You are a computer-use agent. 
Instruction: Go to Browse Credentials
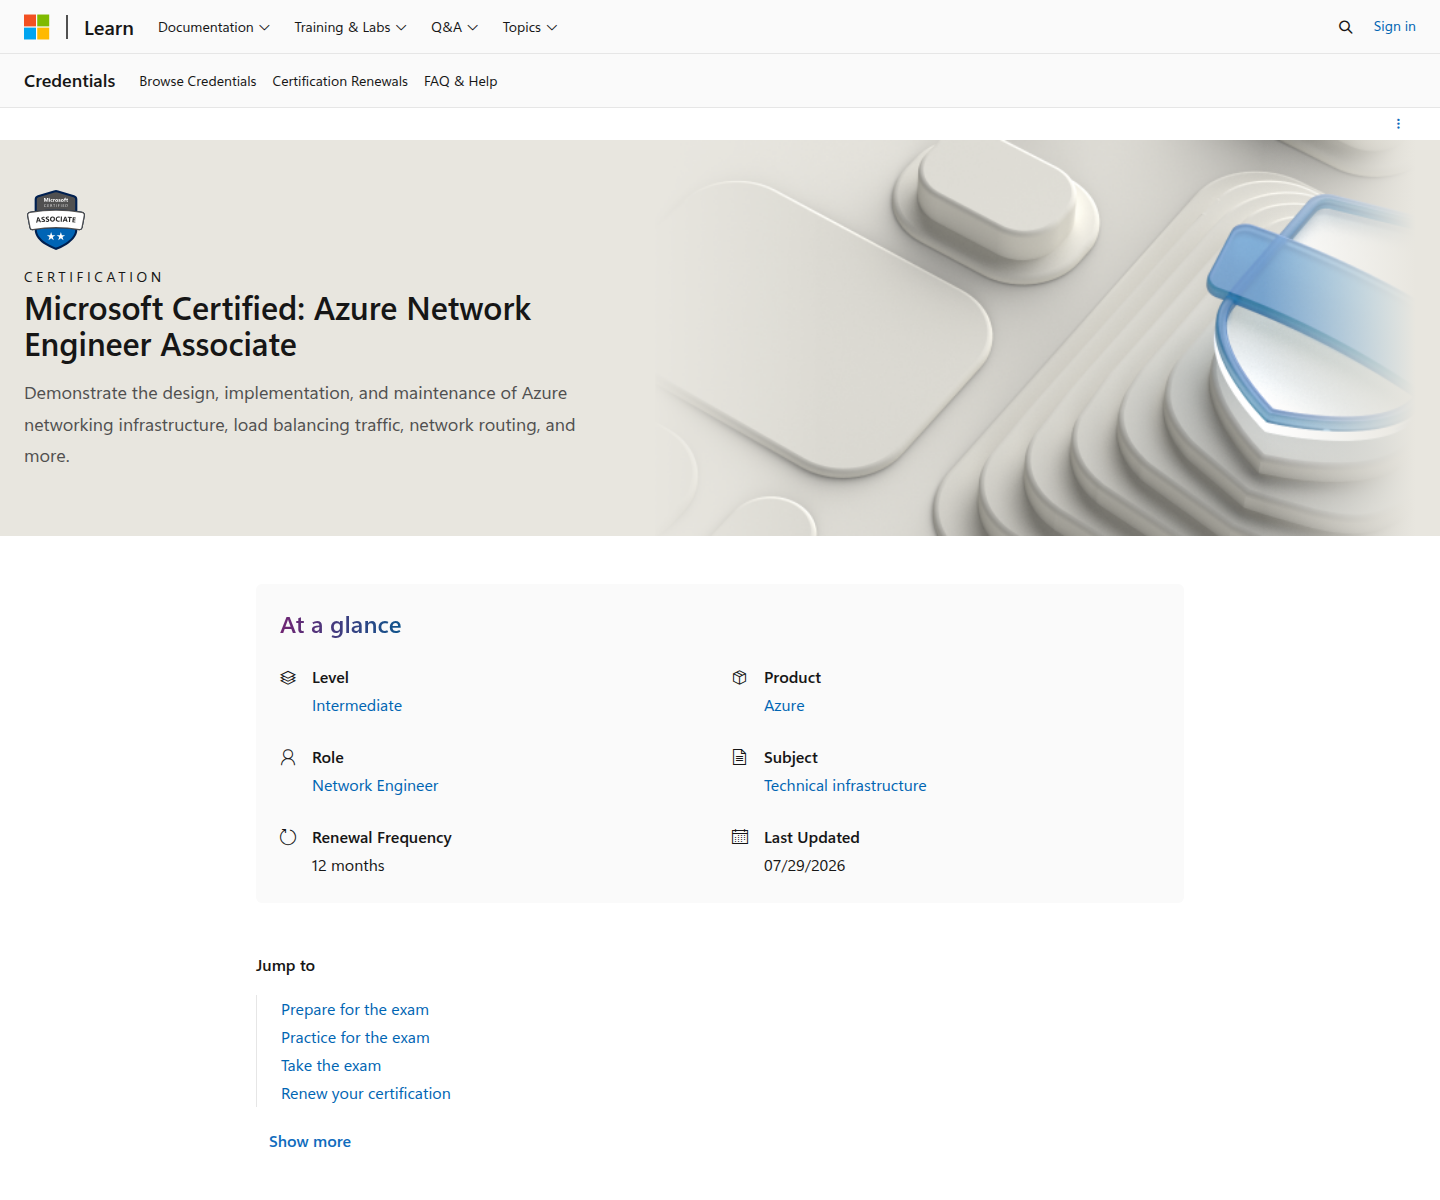pyautogui.click(x=198, y=81)
